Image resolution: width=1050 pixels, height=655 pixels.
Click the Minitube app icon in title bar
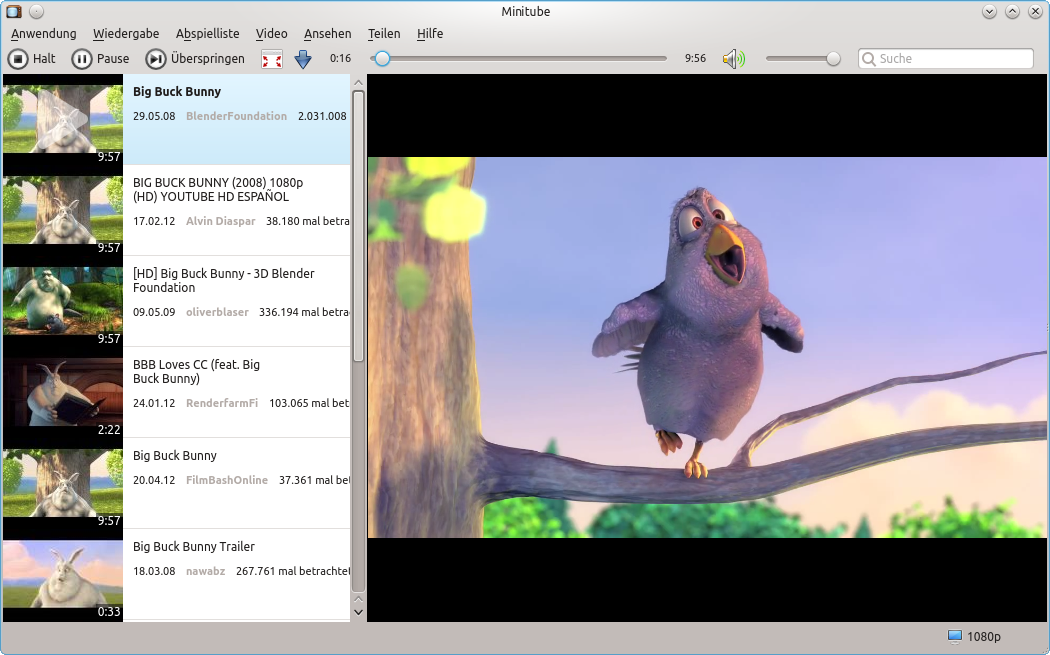[x=13, y=12]
